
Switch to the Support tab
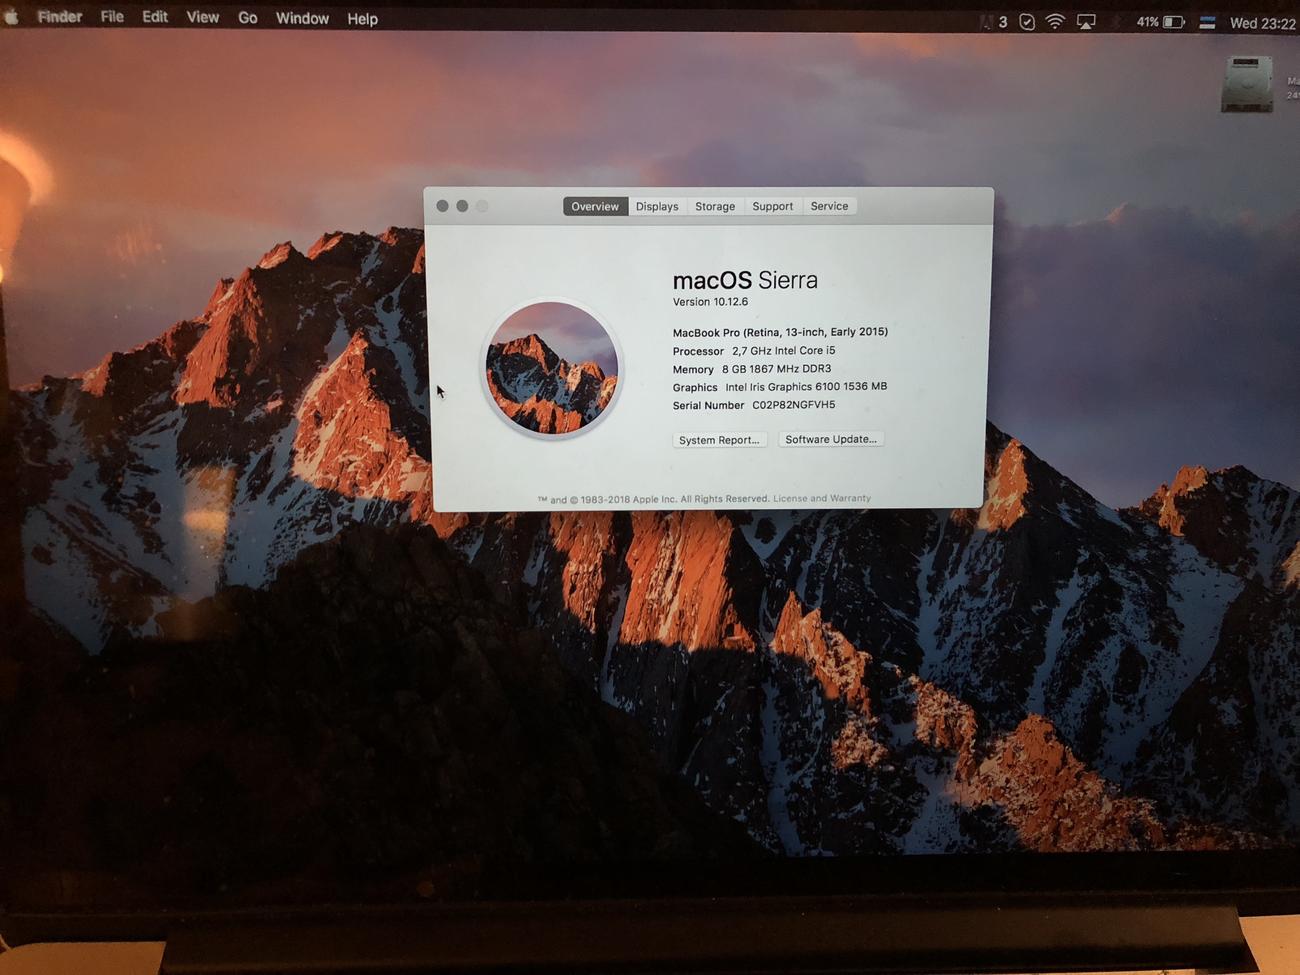coord(773,206)
